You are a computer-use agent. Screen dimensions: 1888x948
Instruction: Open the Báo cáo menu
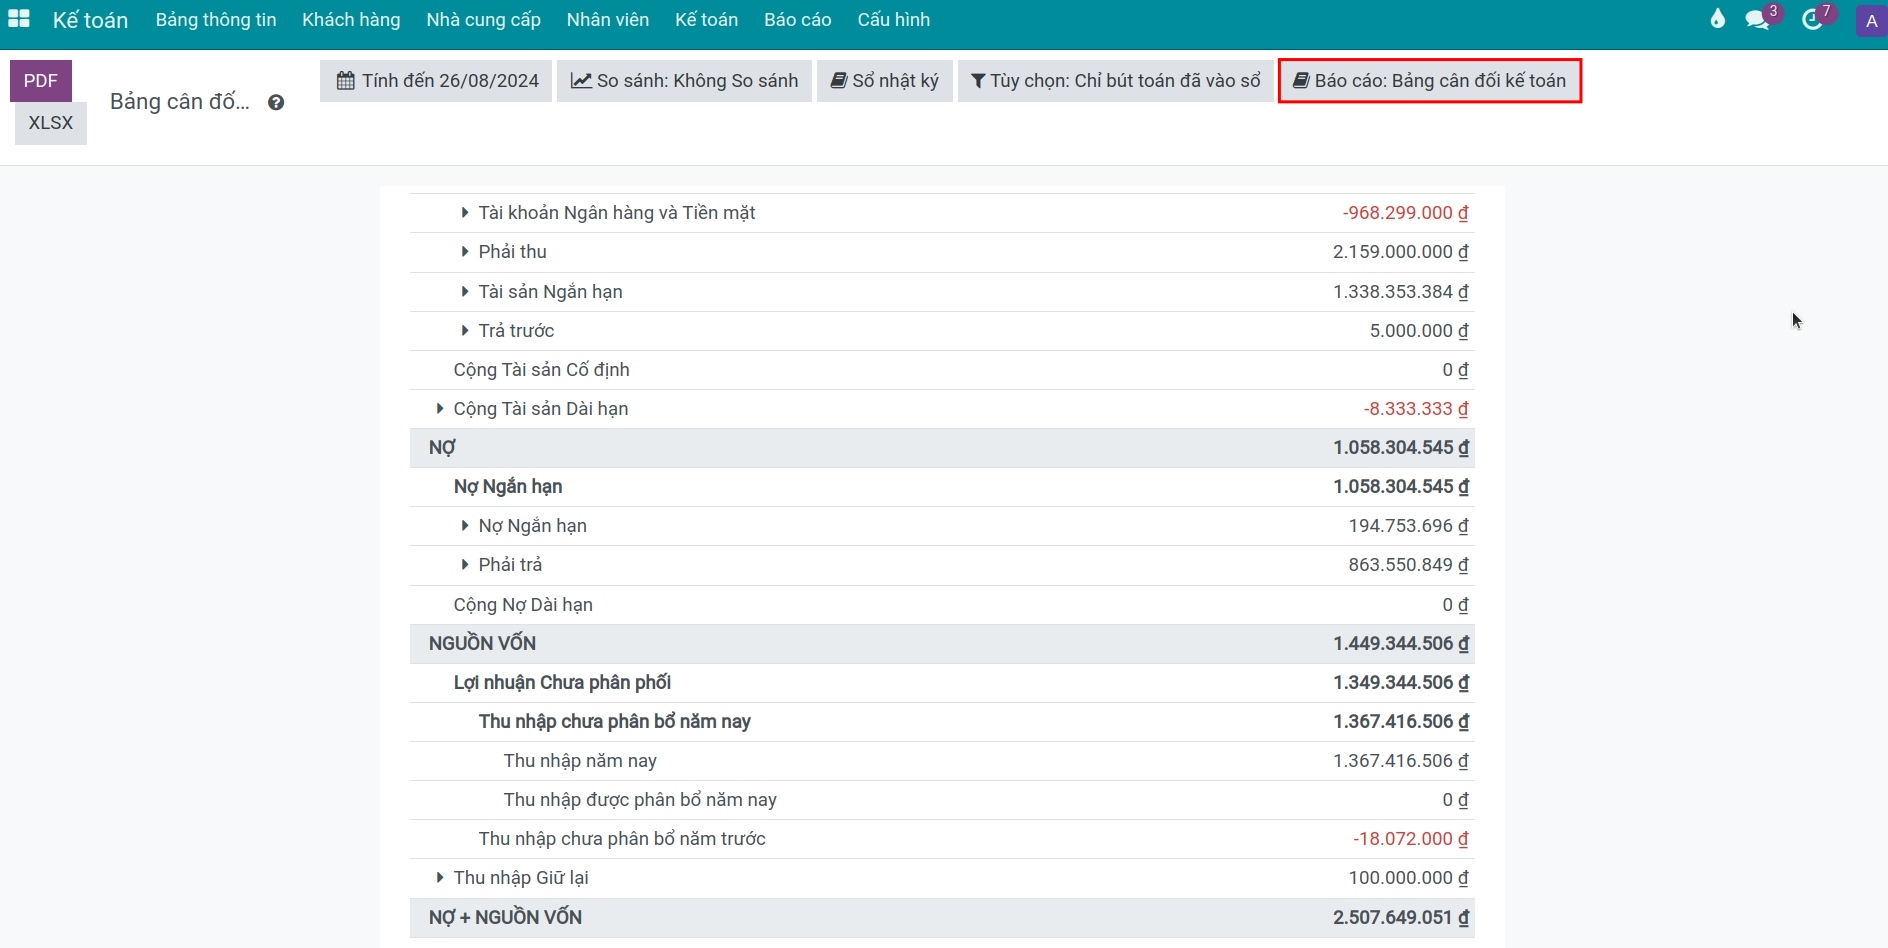tap(797, 20)
